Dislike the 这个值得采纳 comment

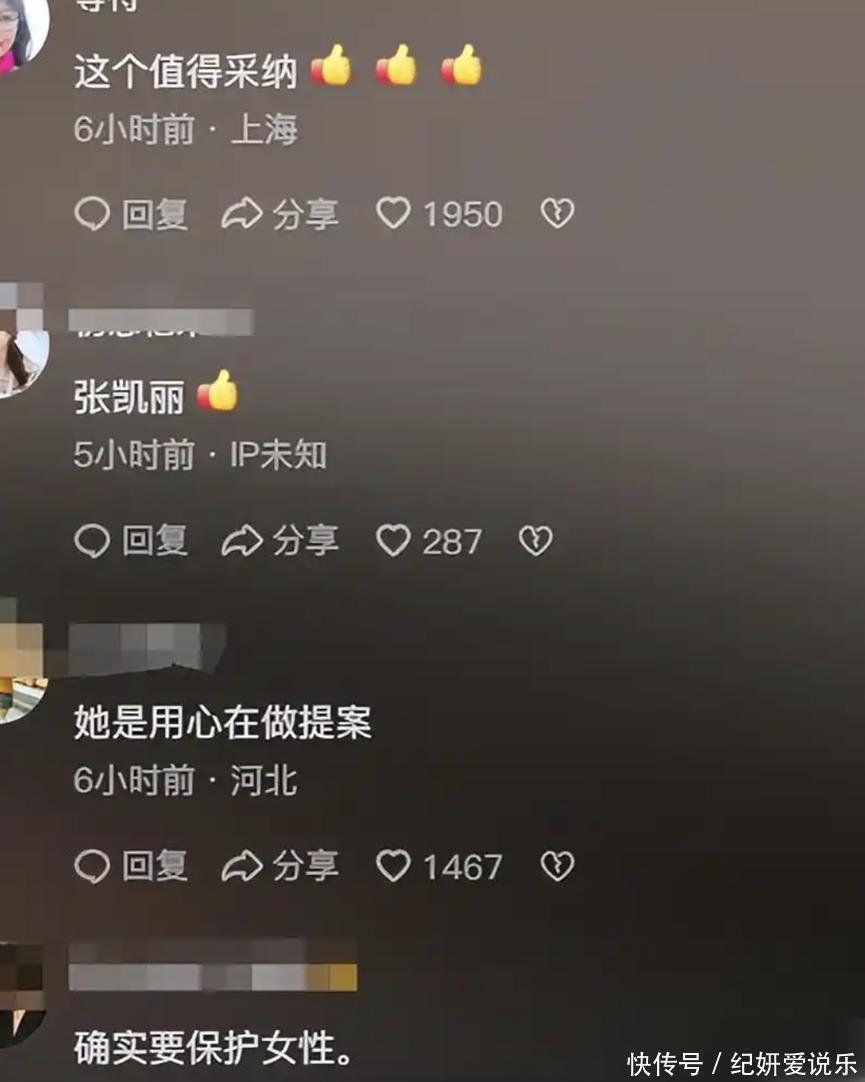pos(557,213)
